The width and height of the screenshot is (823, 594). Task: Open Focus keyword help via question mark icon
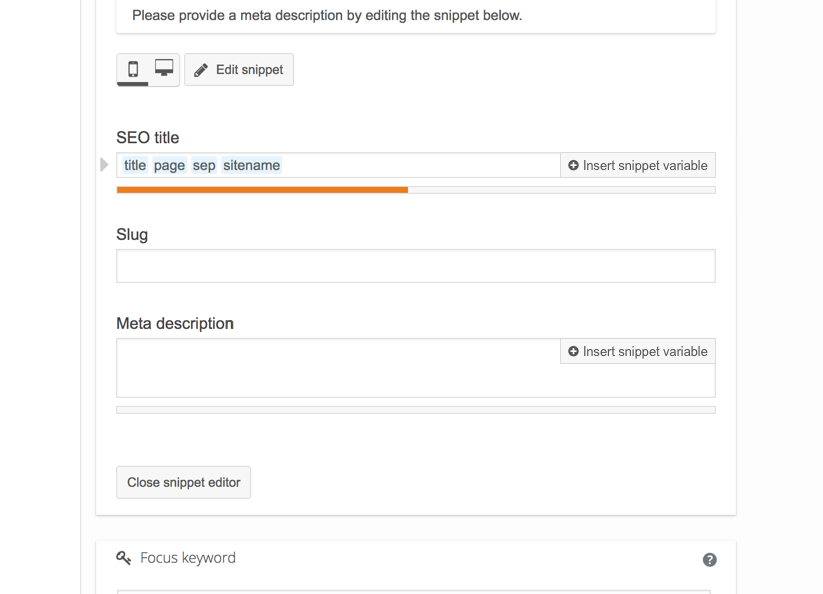click(709, 559)
